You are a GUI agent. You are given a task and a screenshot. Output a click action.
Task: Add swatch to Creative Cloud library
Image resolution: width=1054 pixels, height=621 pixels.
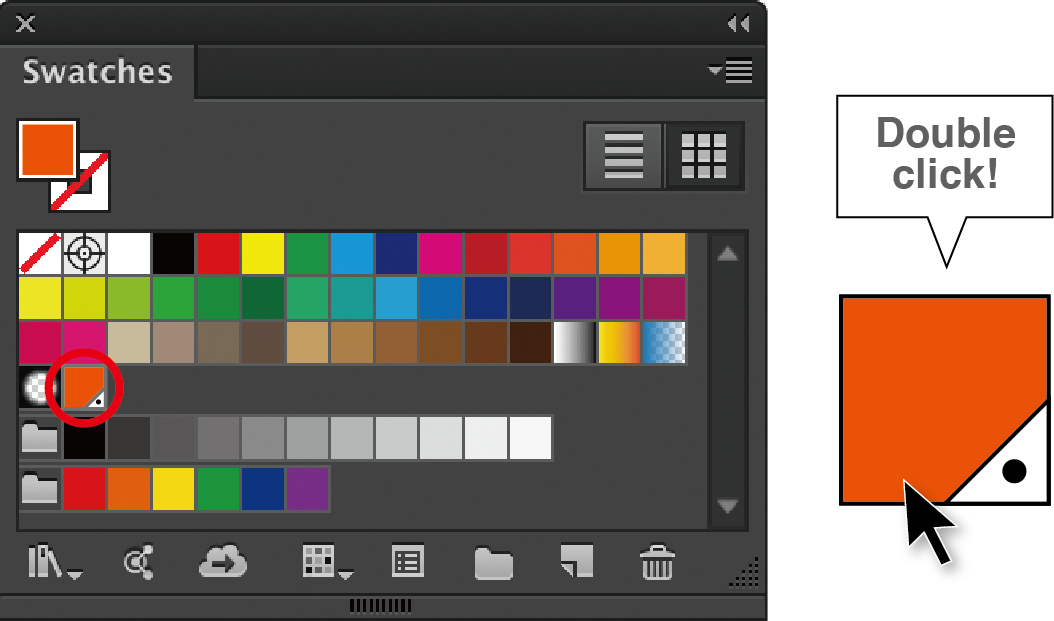[223, 564]
